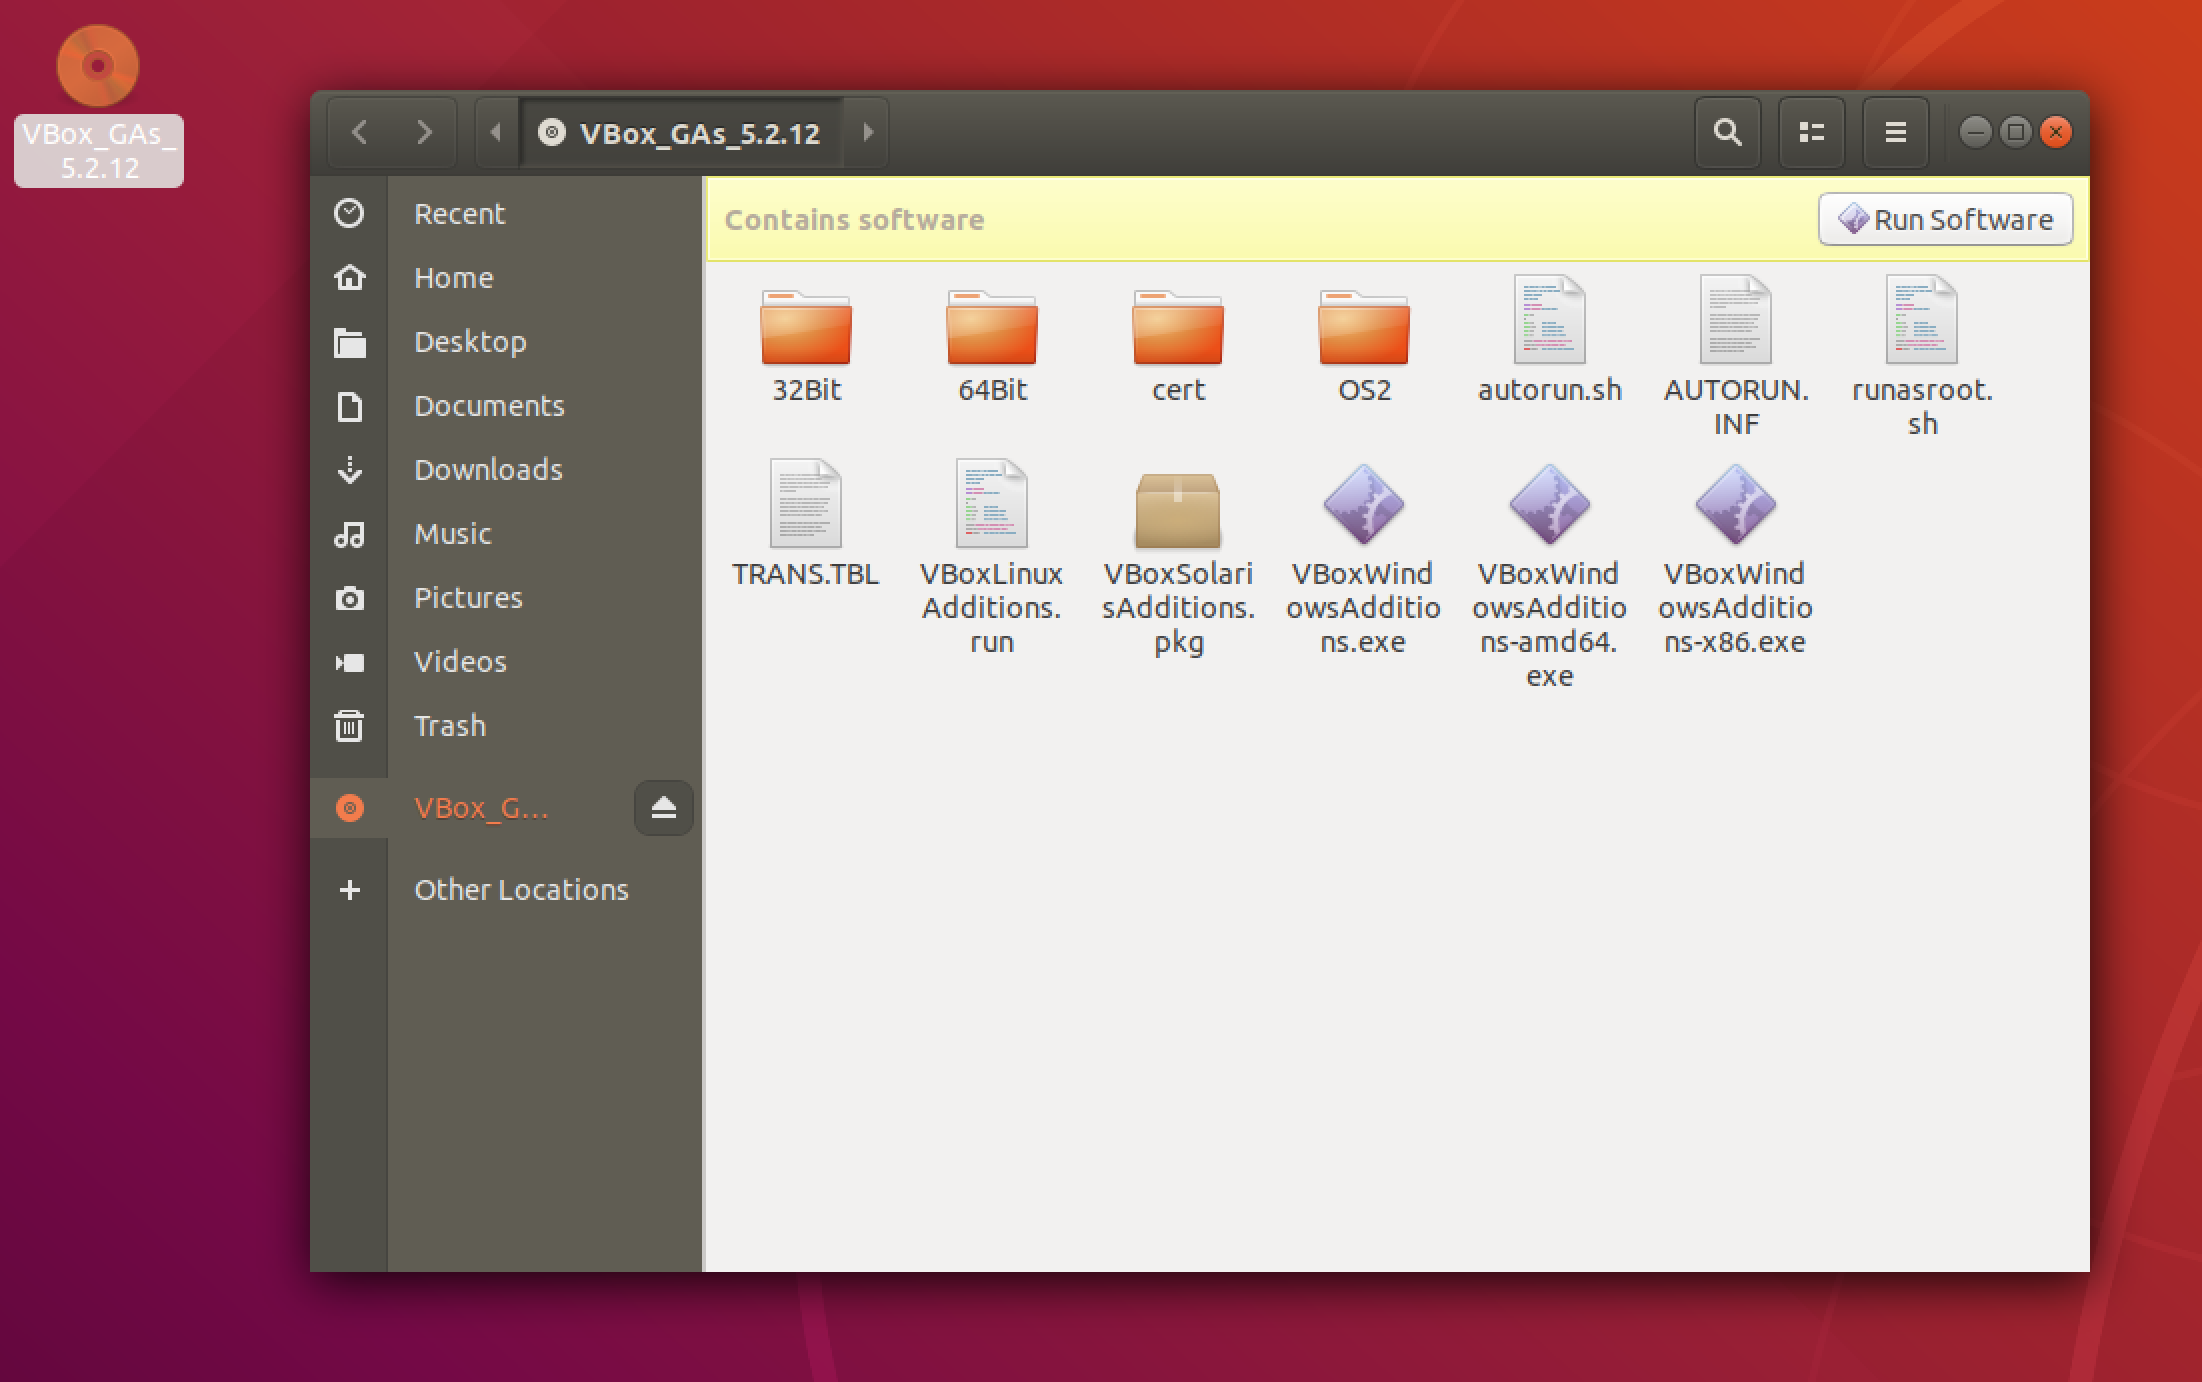Screen dimensions: 2202x1382
Task: Click the Run Software button
Action: 1943,218
